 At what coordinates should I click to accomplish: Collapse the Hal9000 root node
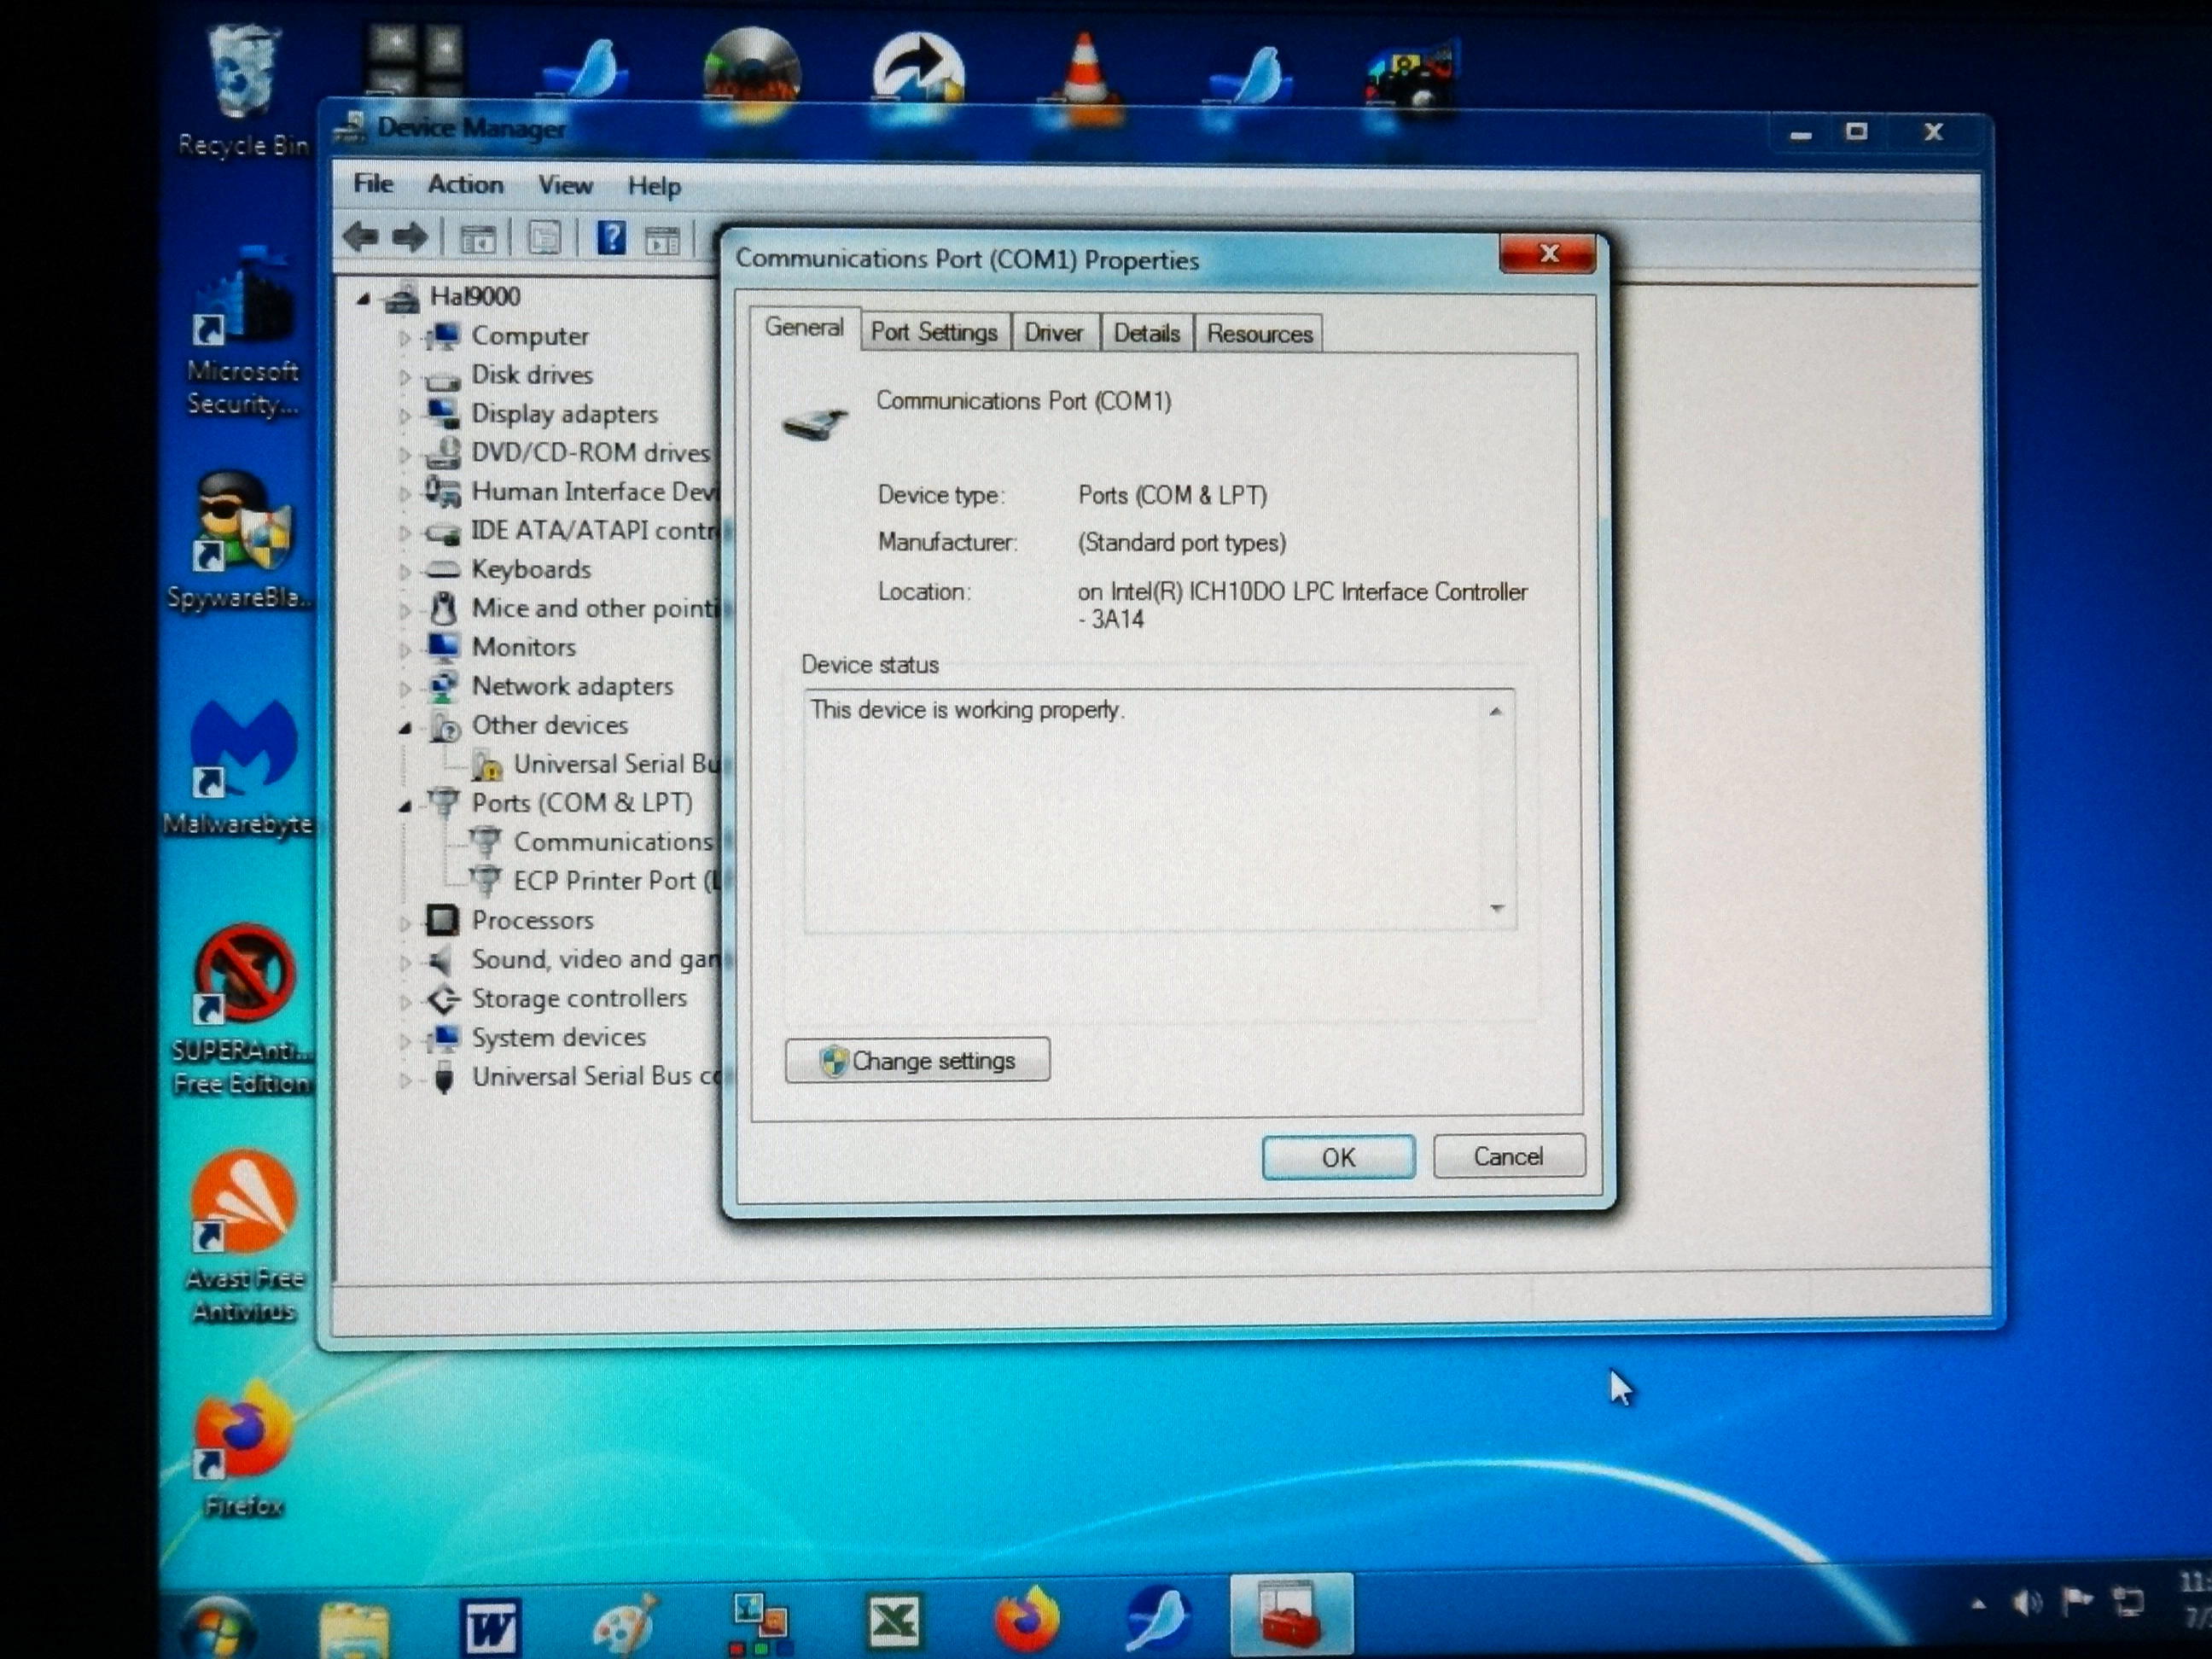pyautogui.click(x=363, y=298)
